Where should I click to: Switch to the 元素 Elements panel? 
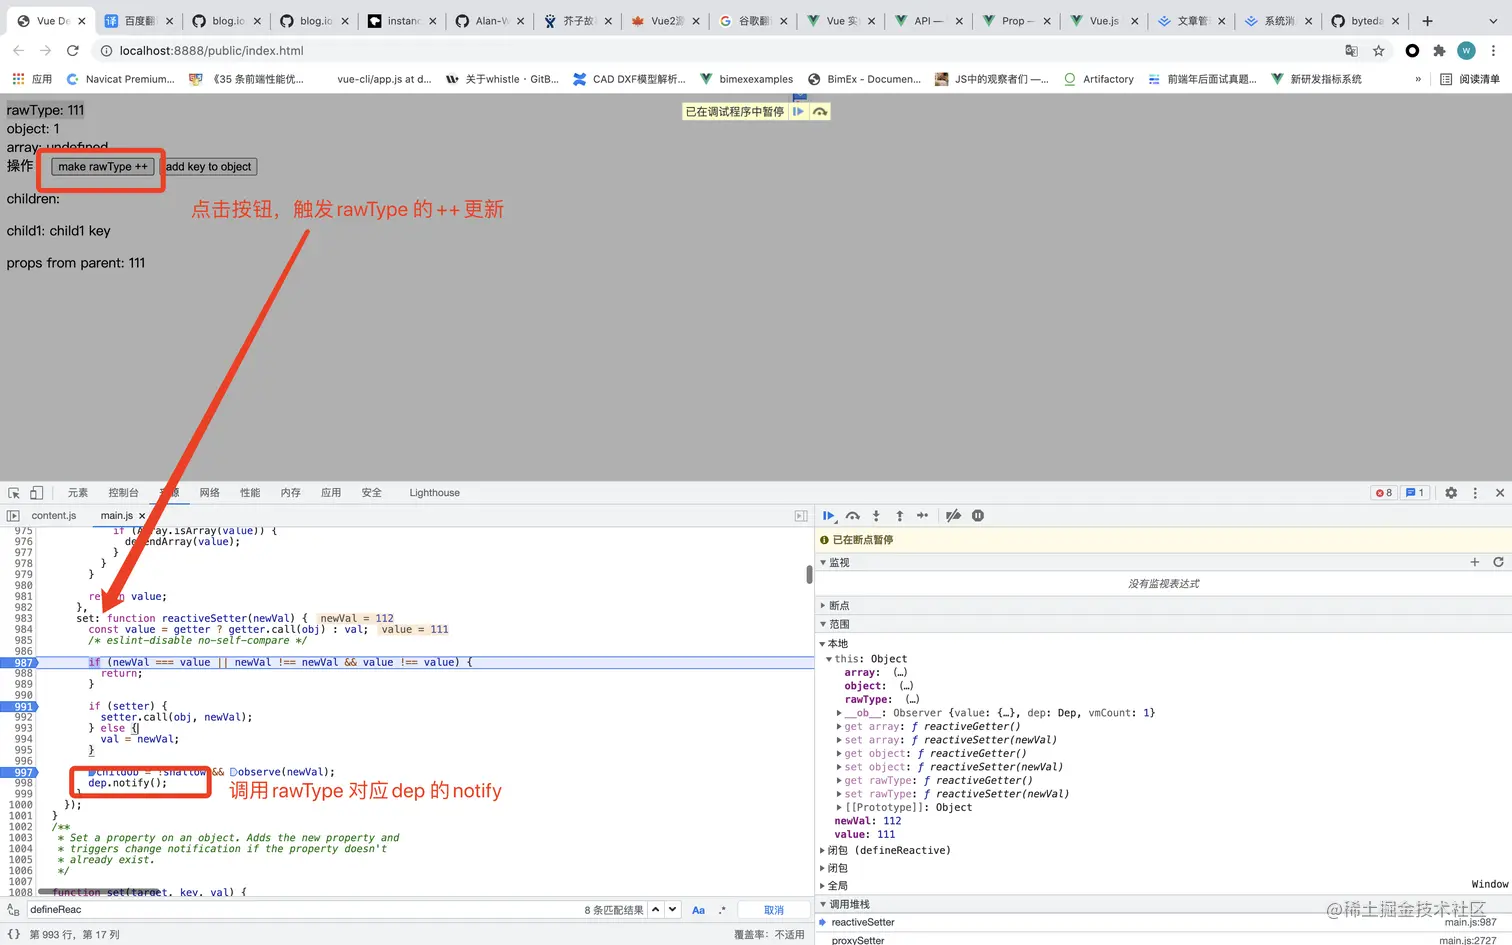(78, 493)
